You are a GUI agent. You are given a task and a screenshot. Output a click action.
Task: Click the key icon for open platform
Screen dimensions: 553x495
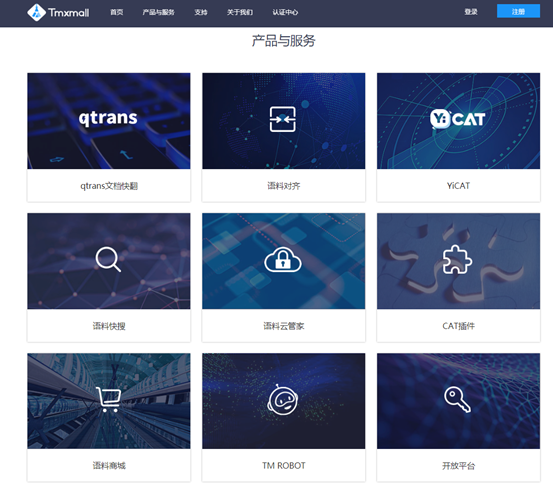457,399
